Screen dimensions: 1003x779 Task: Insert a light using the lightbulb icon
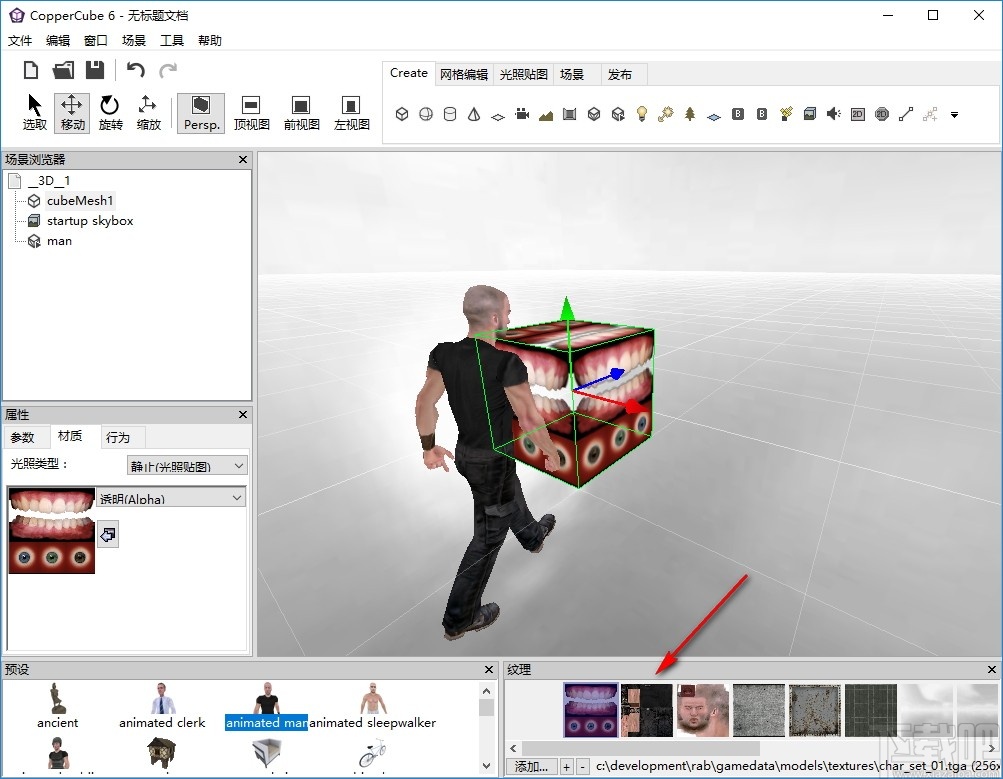[x=642, y=114]
